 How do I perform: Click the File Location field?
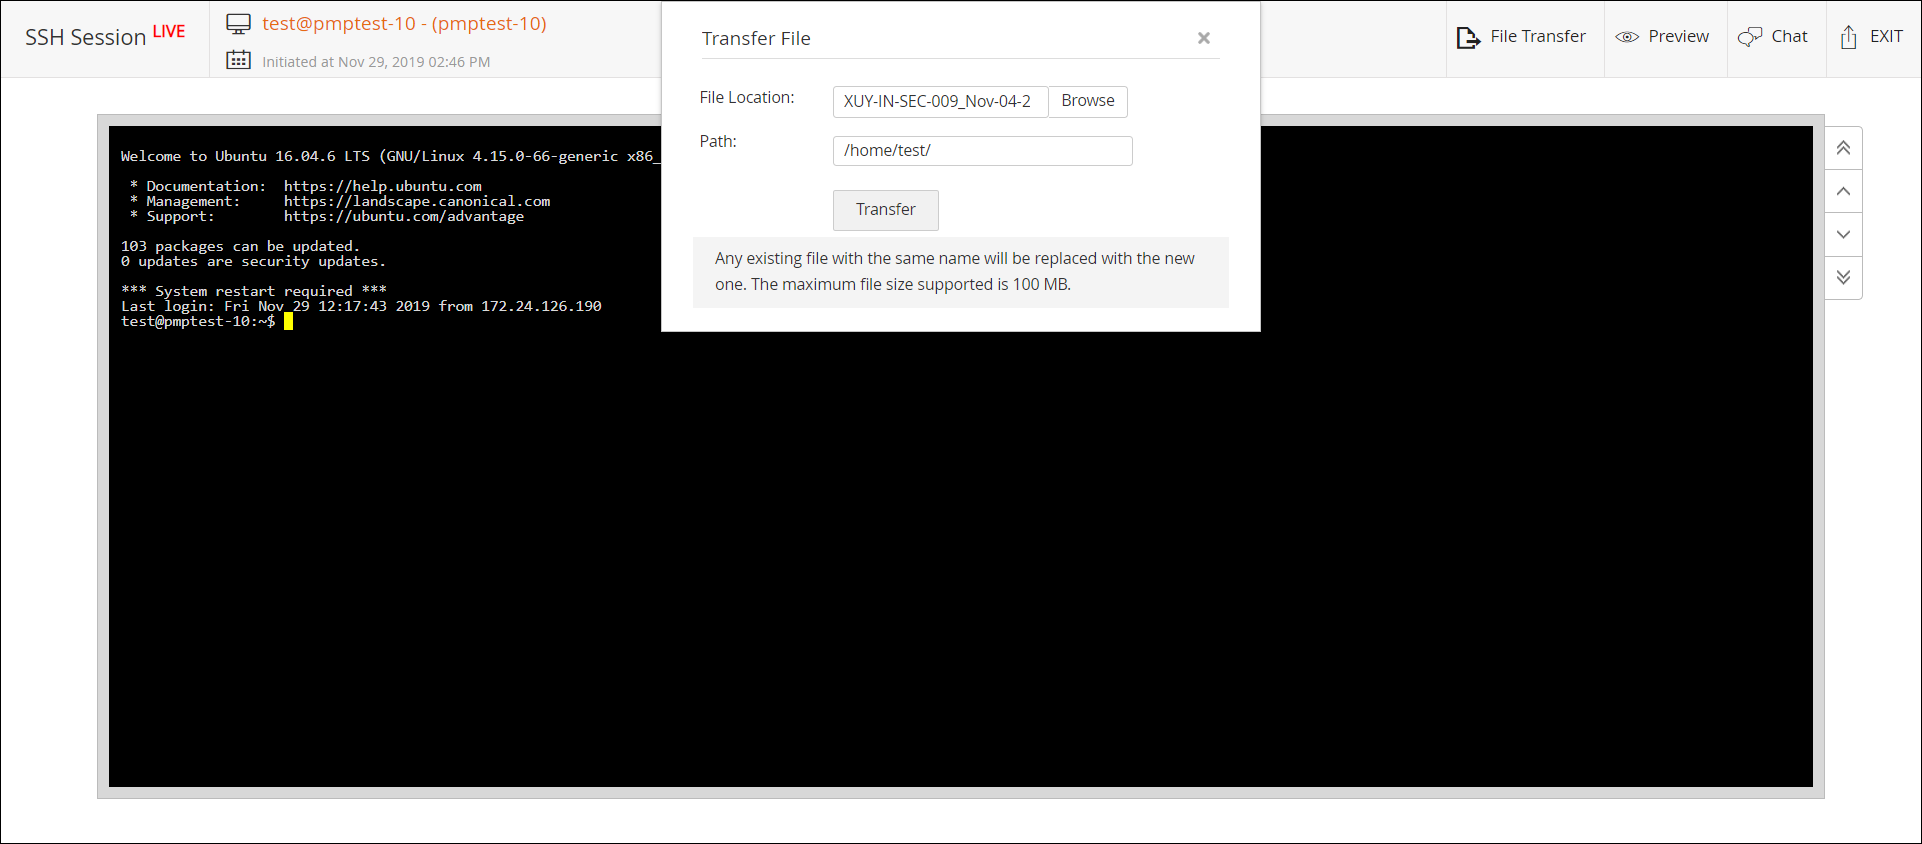tap(940, 101)
